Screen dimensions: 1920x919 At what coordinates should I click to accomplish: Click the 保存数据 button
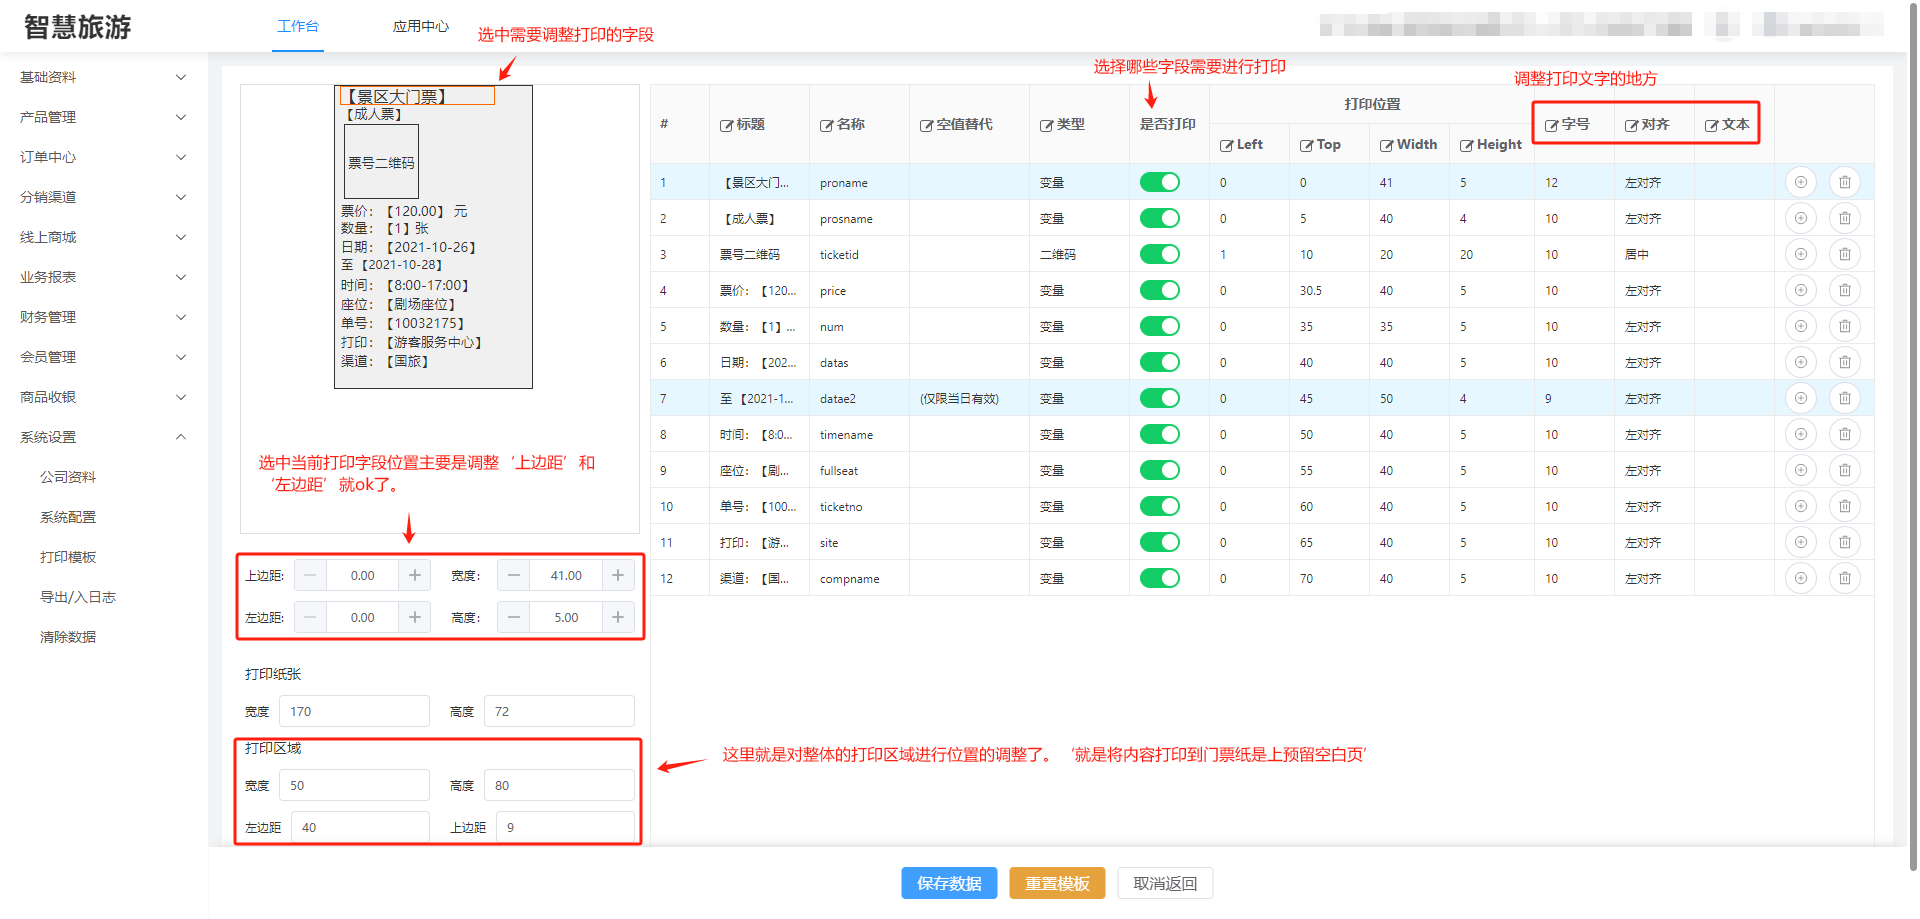948,883
